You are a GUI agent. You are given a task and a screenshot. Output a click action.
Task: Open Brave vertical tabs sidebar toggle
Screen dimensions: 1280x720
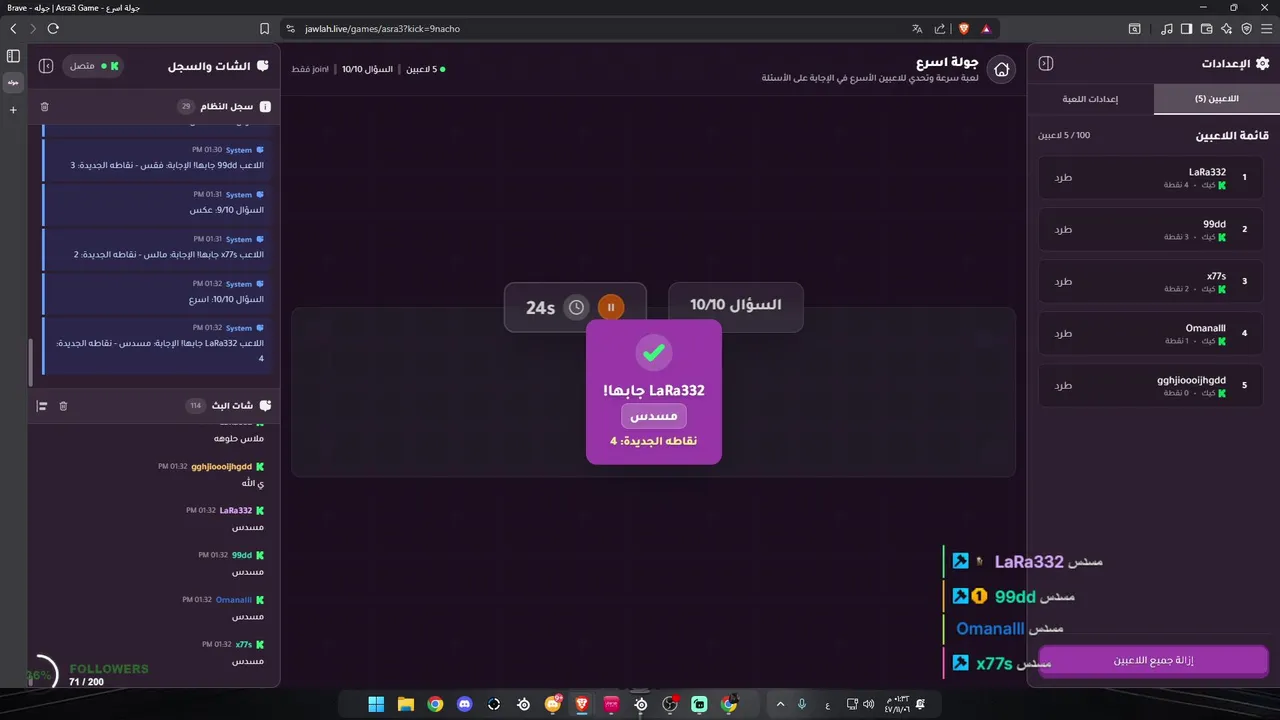[13, 56]
